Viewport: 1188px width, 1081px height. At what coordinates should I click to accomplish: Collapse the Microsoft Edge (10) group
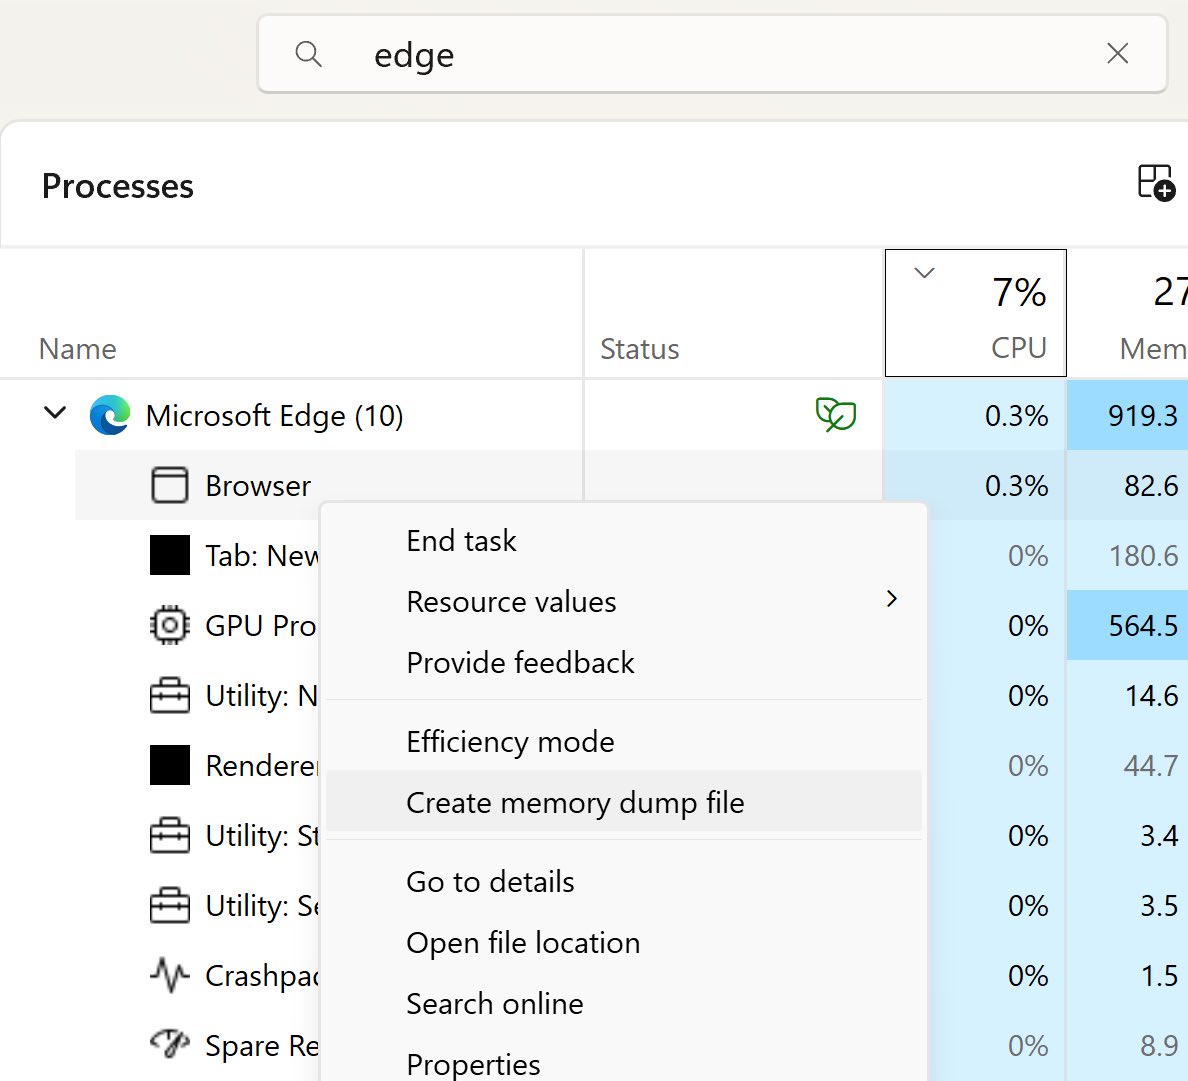[x=55, y=414]
